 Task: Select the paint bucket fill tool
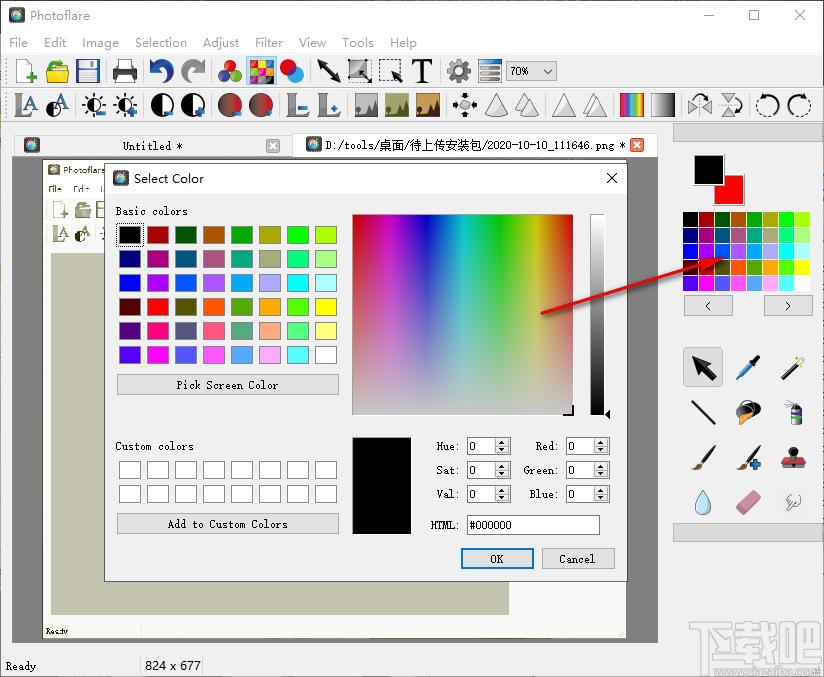click(x=748, y=412)
